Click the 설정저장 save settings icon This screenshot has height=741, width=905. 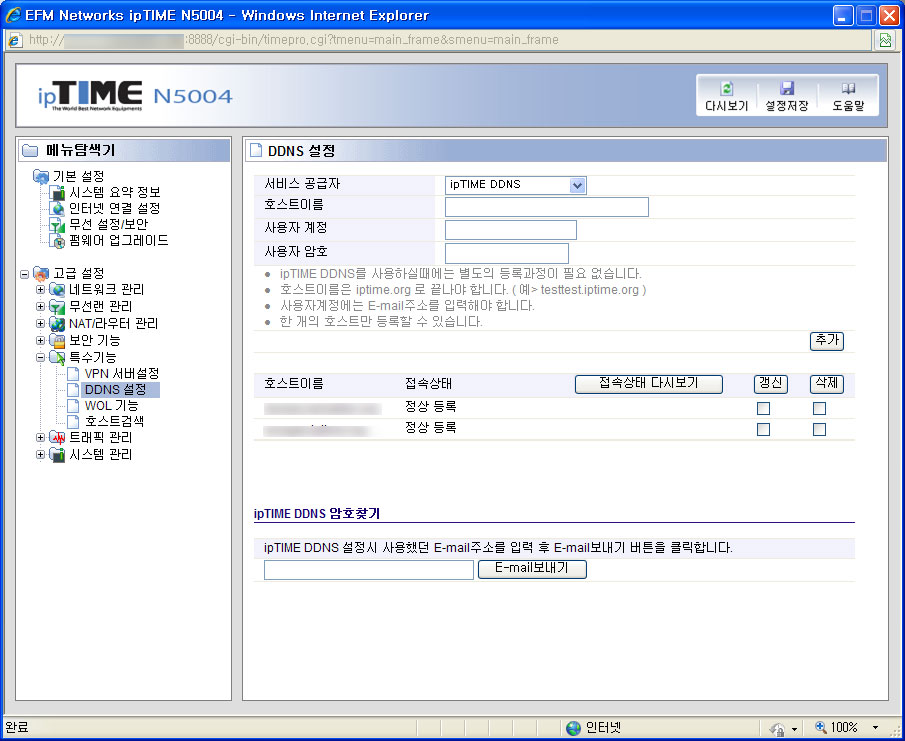coord(787,88)
